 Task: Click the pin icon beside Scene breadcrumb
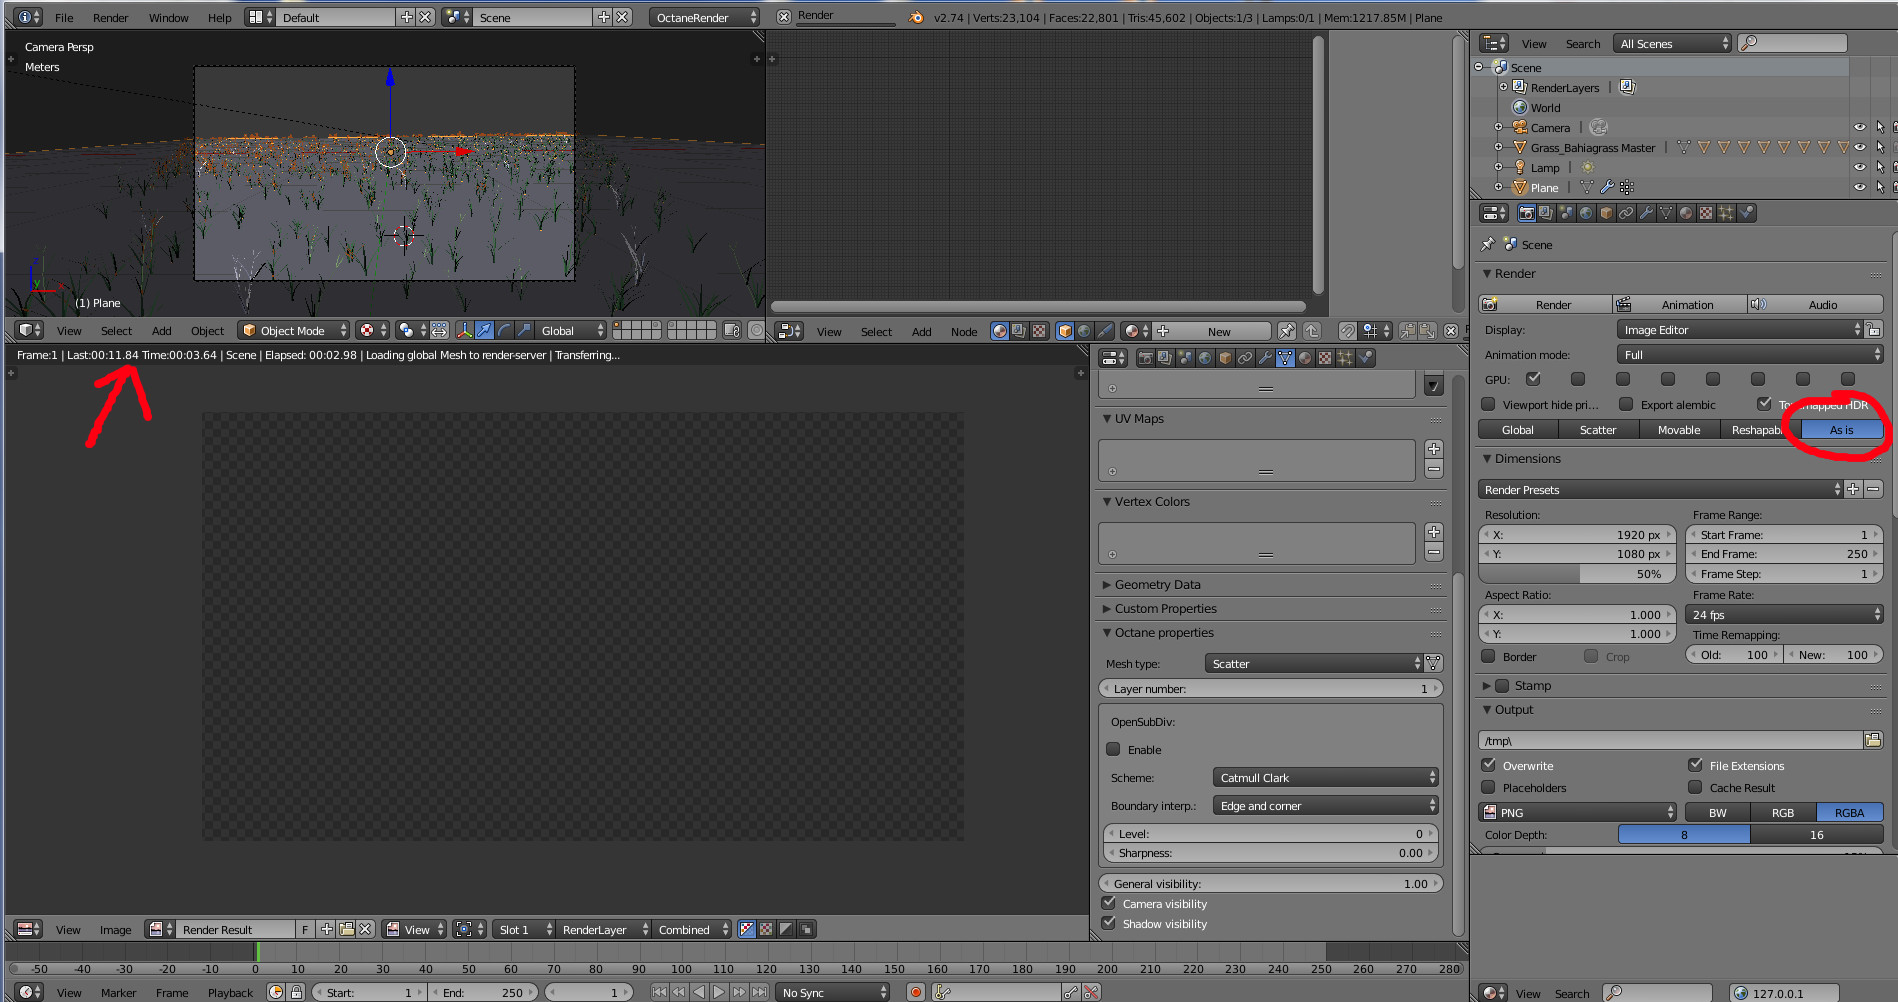click(1488, 244)
